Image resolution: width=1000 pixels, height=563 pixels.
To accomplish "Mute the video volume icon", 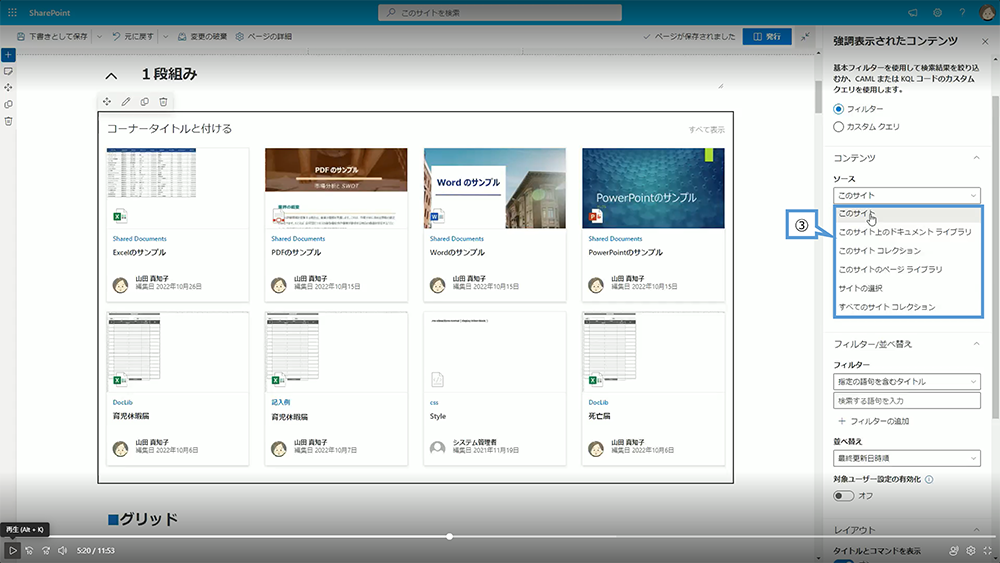I will pyautogui.click(x=62, y=550).
